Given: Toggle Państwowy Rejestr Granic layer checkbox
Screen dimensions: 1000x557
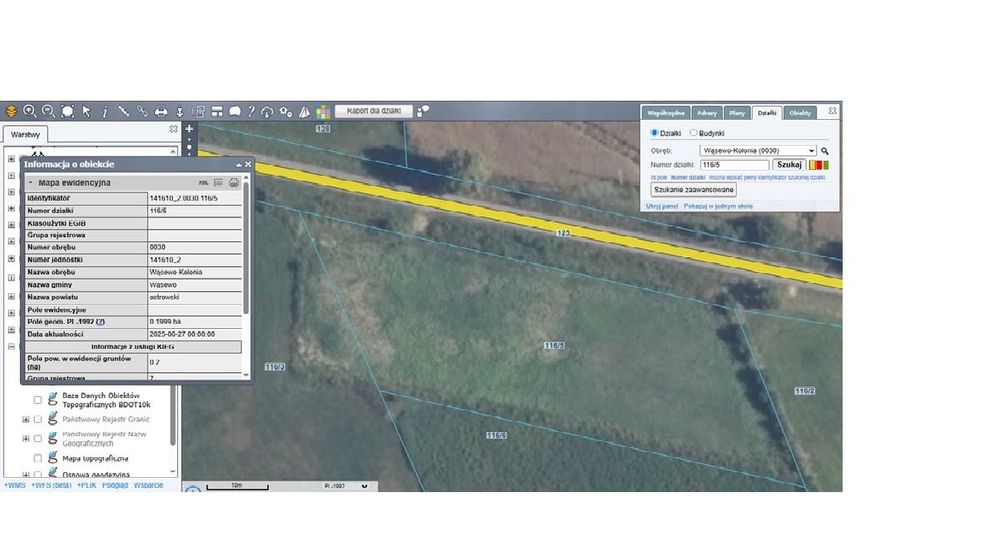Looking at the screenshot, I should click(x=38, y=419).
